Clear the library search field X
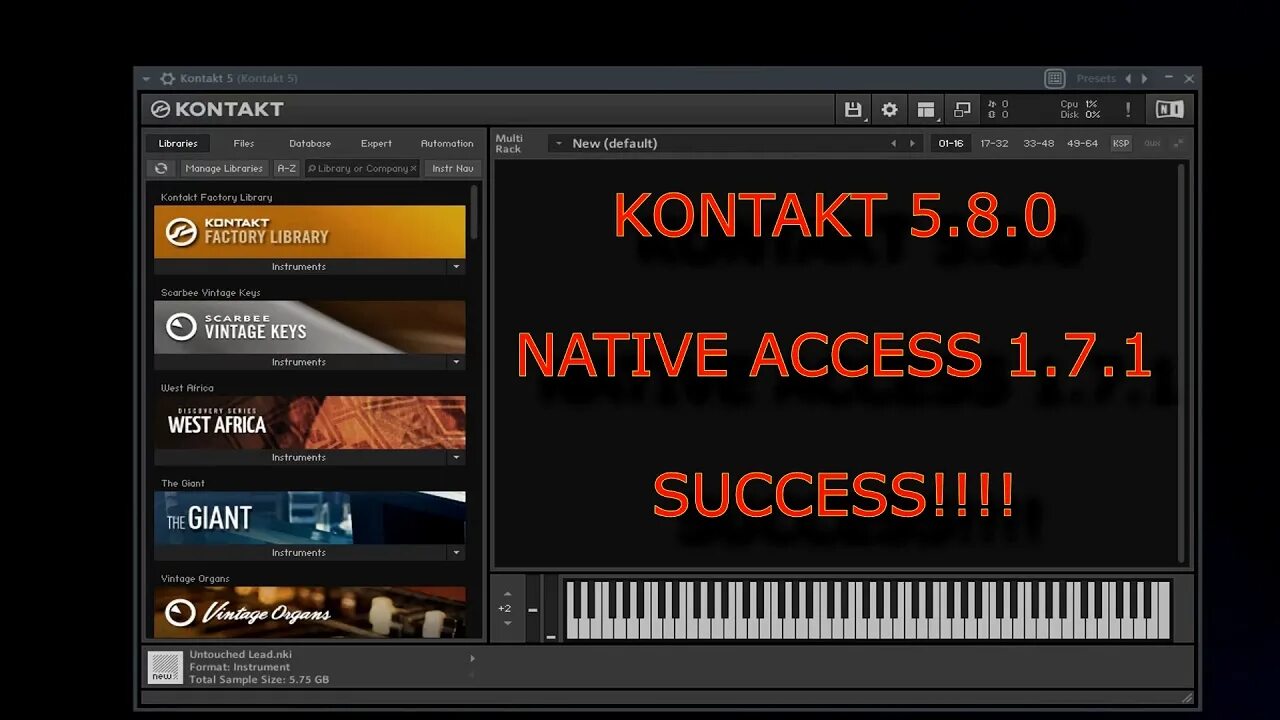This screenshot has width=1280, height=720. (413, 168)
